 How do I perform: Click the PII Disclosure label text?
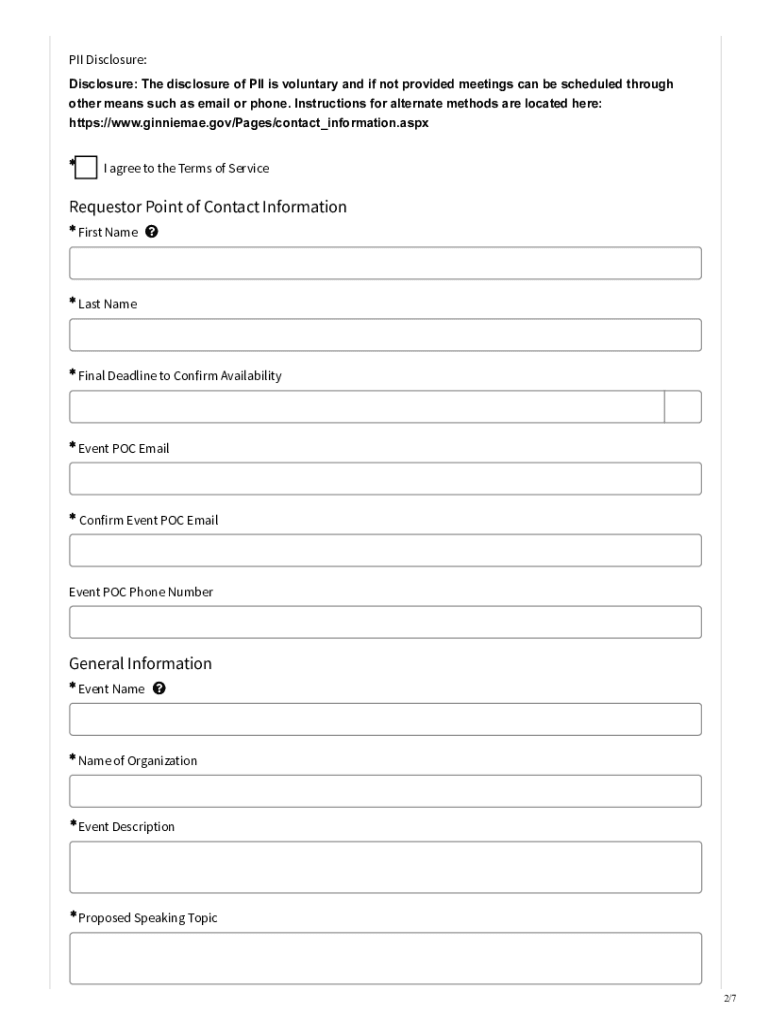pyautogui.click(x=107, y=59)
